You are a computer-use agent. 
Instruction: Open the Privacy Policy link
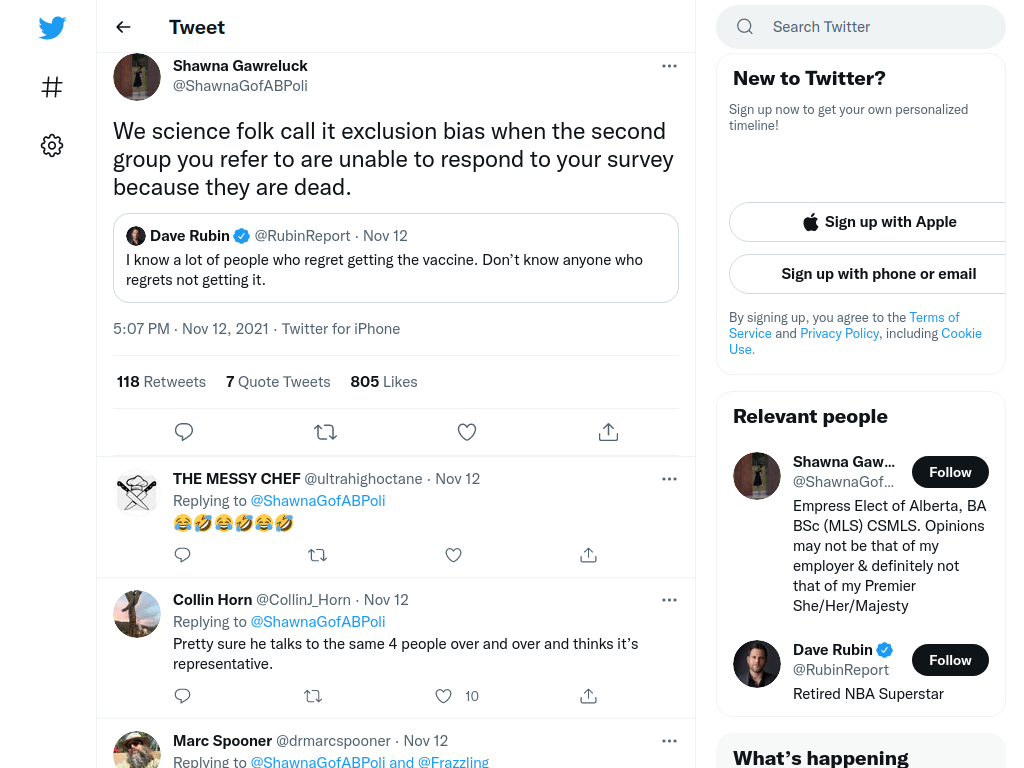point(839,333)
